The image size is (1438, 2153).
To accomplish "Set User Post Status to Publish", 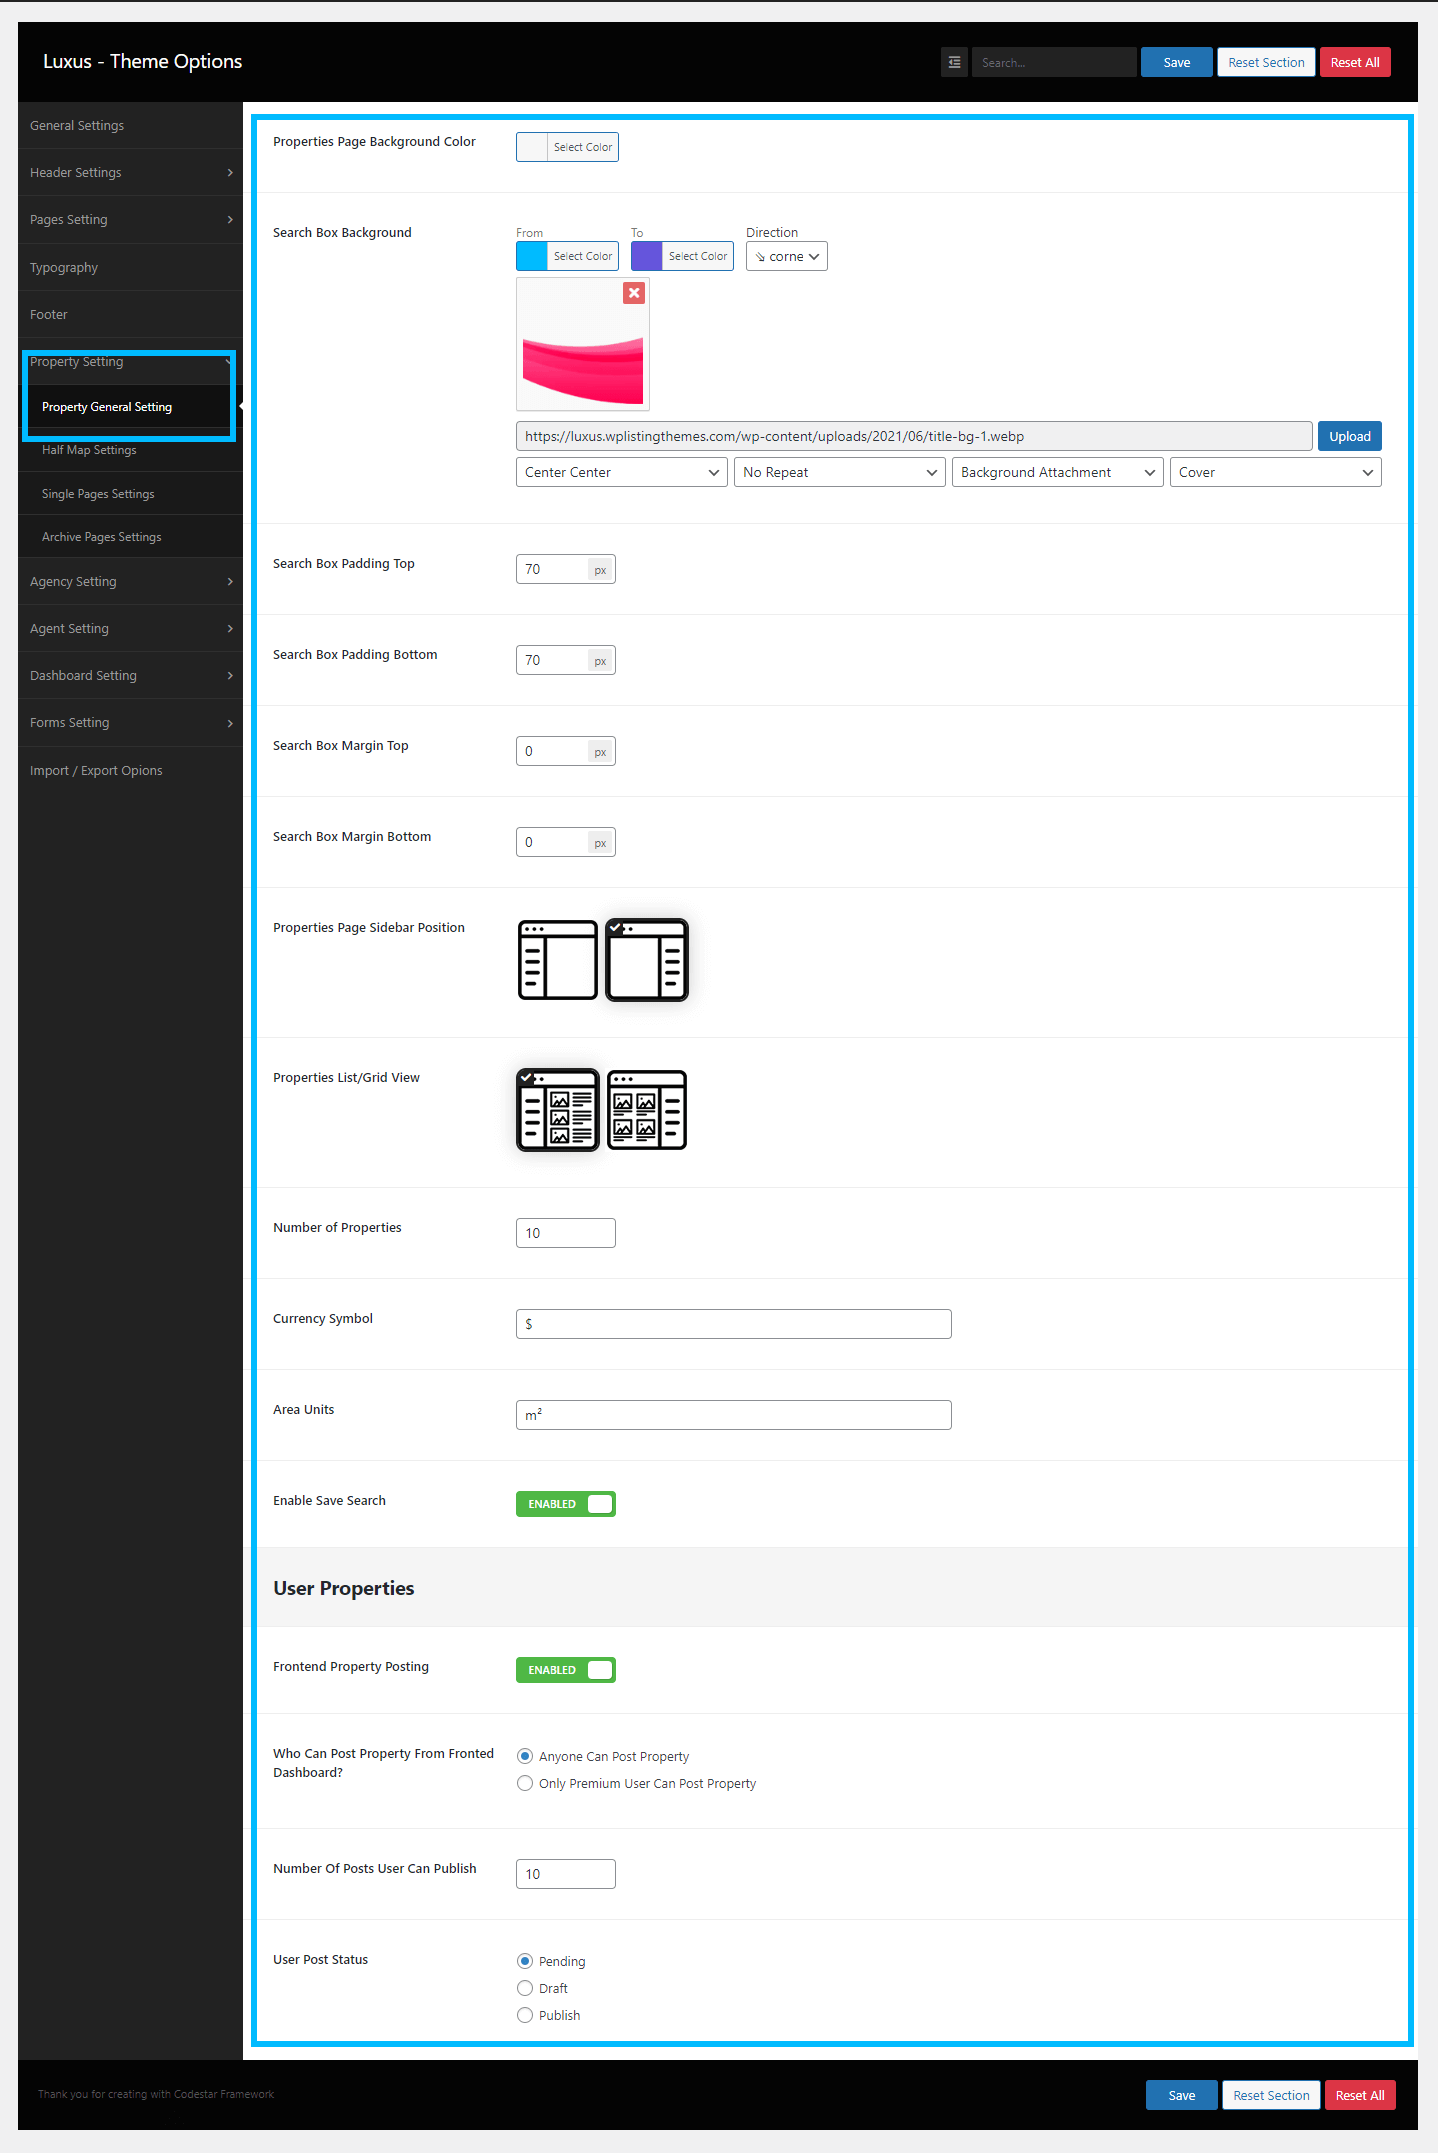I will [525, 2015].
